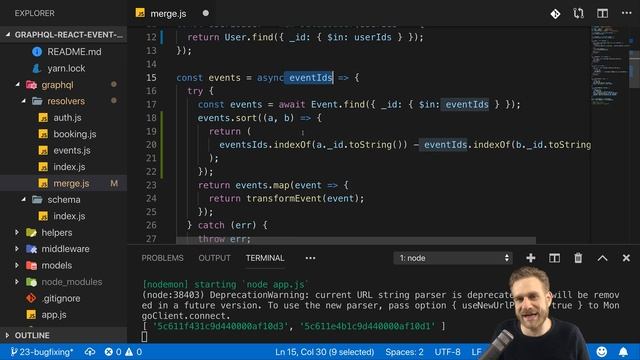The width and height of the screenshot is (640, 360).
Task: Open README.md file
Action: click(74, 52)
